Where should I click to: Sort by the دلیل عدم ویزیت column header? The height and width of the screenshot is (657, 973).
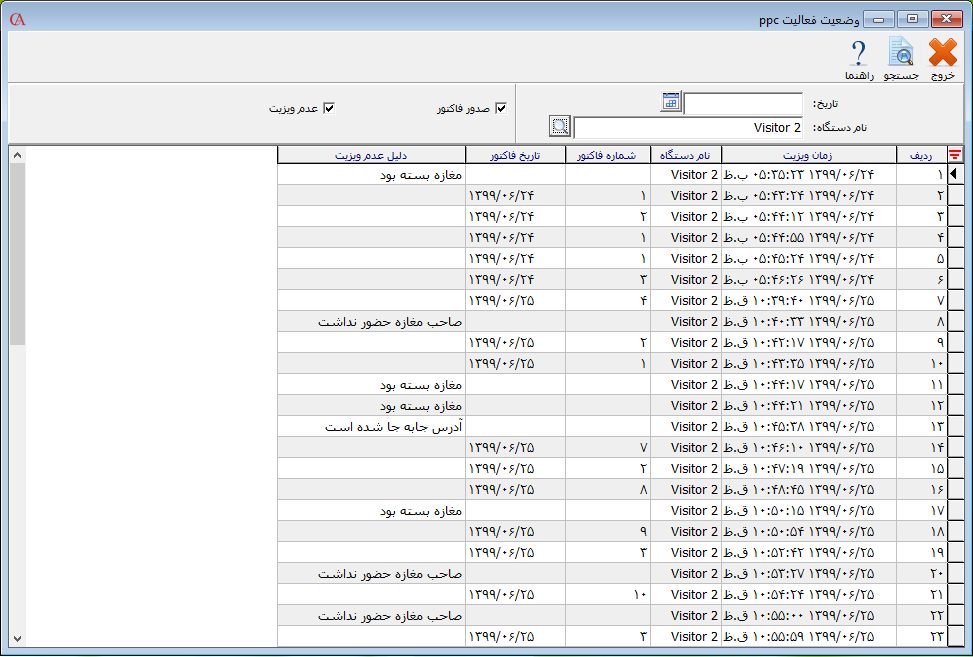371,155
